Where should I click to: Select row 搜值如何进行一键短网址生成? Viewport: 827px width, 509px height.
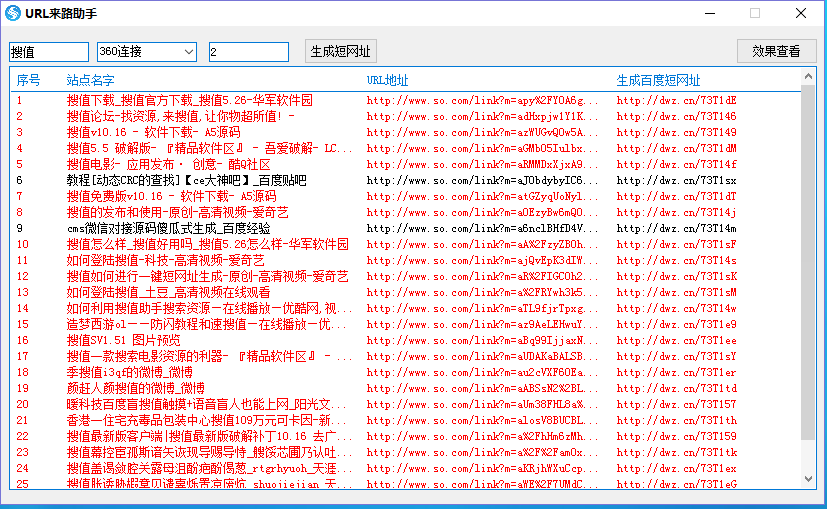(x=405, y=276)
